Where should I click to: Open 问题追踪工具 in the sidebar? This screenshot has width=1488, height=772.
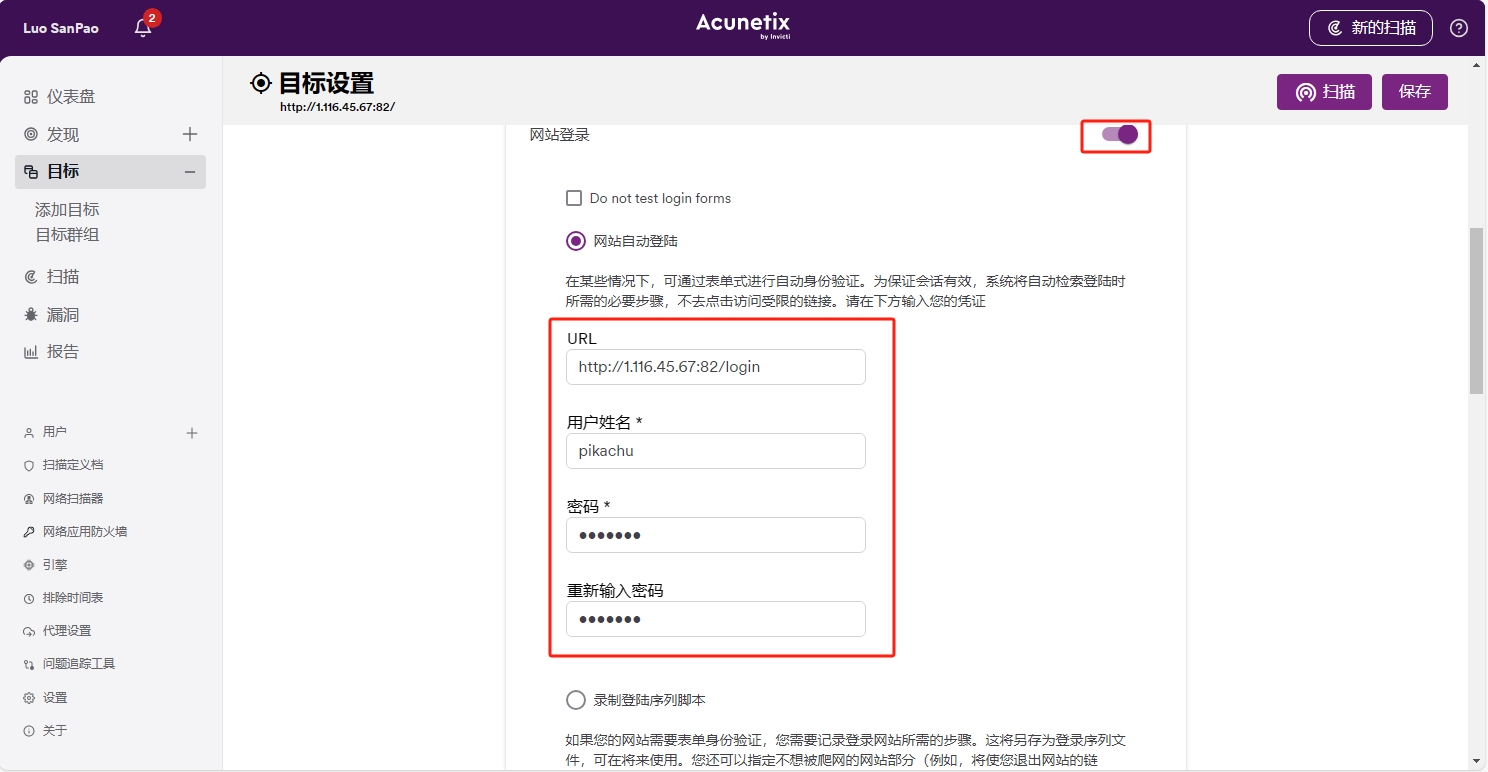coord(79,664)
